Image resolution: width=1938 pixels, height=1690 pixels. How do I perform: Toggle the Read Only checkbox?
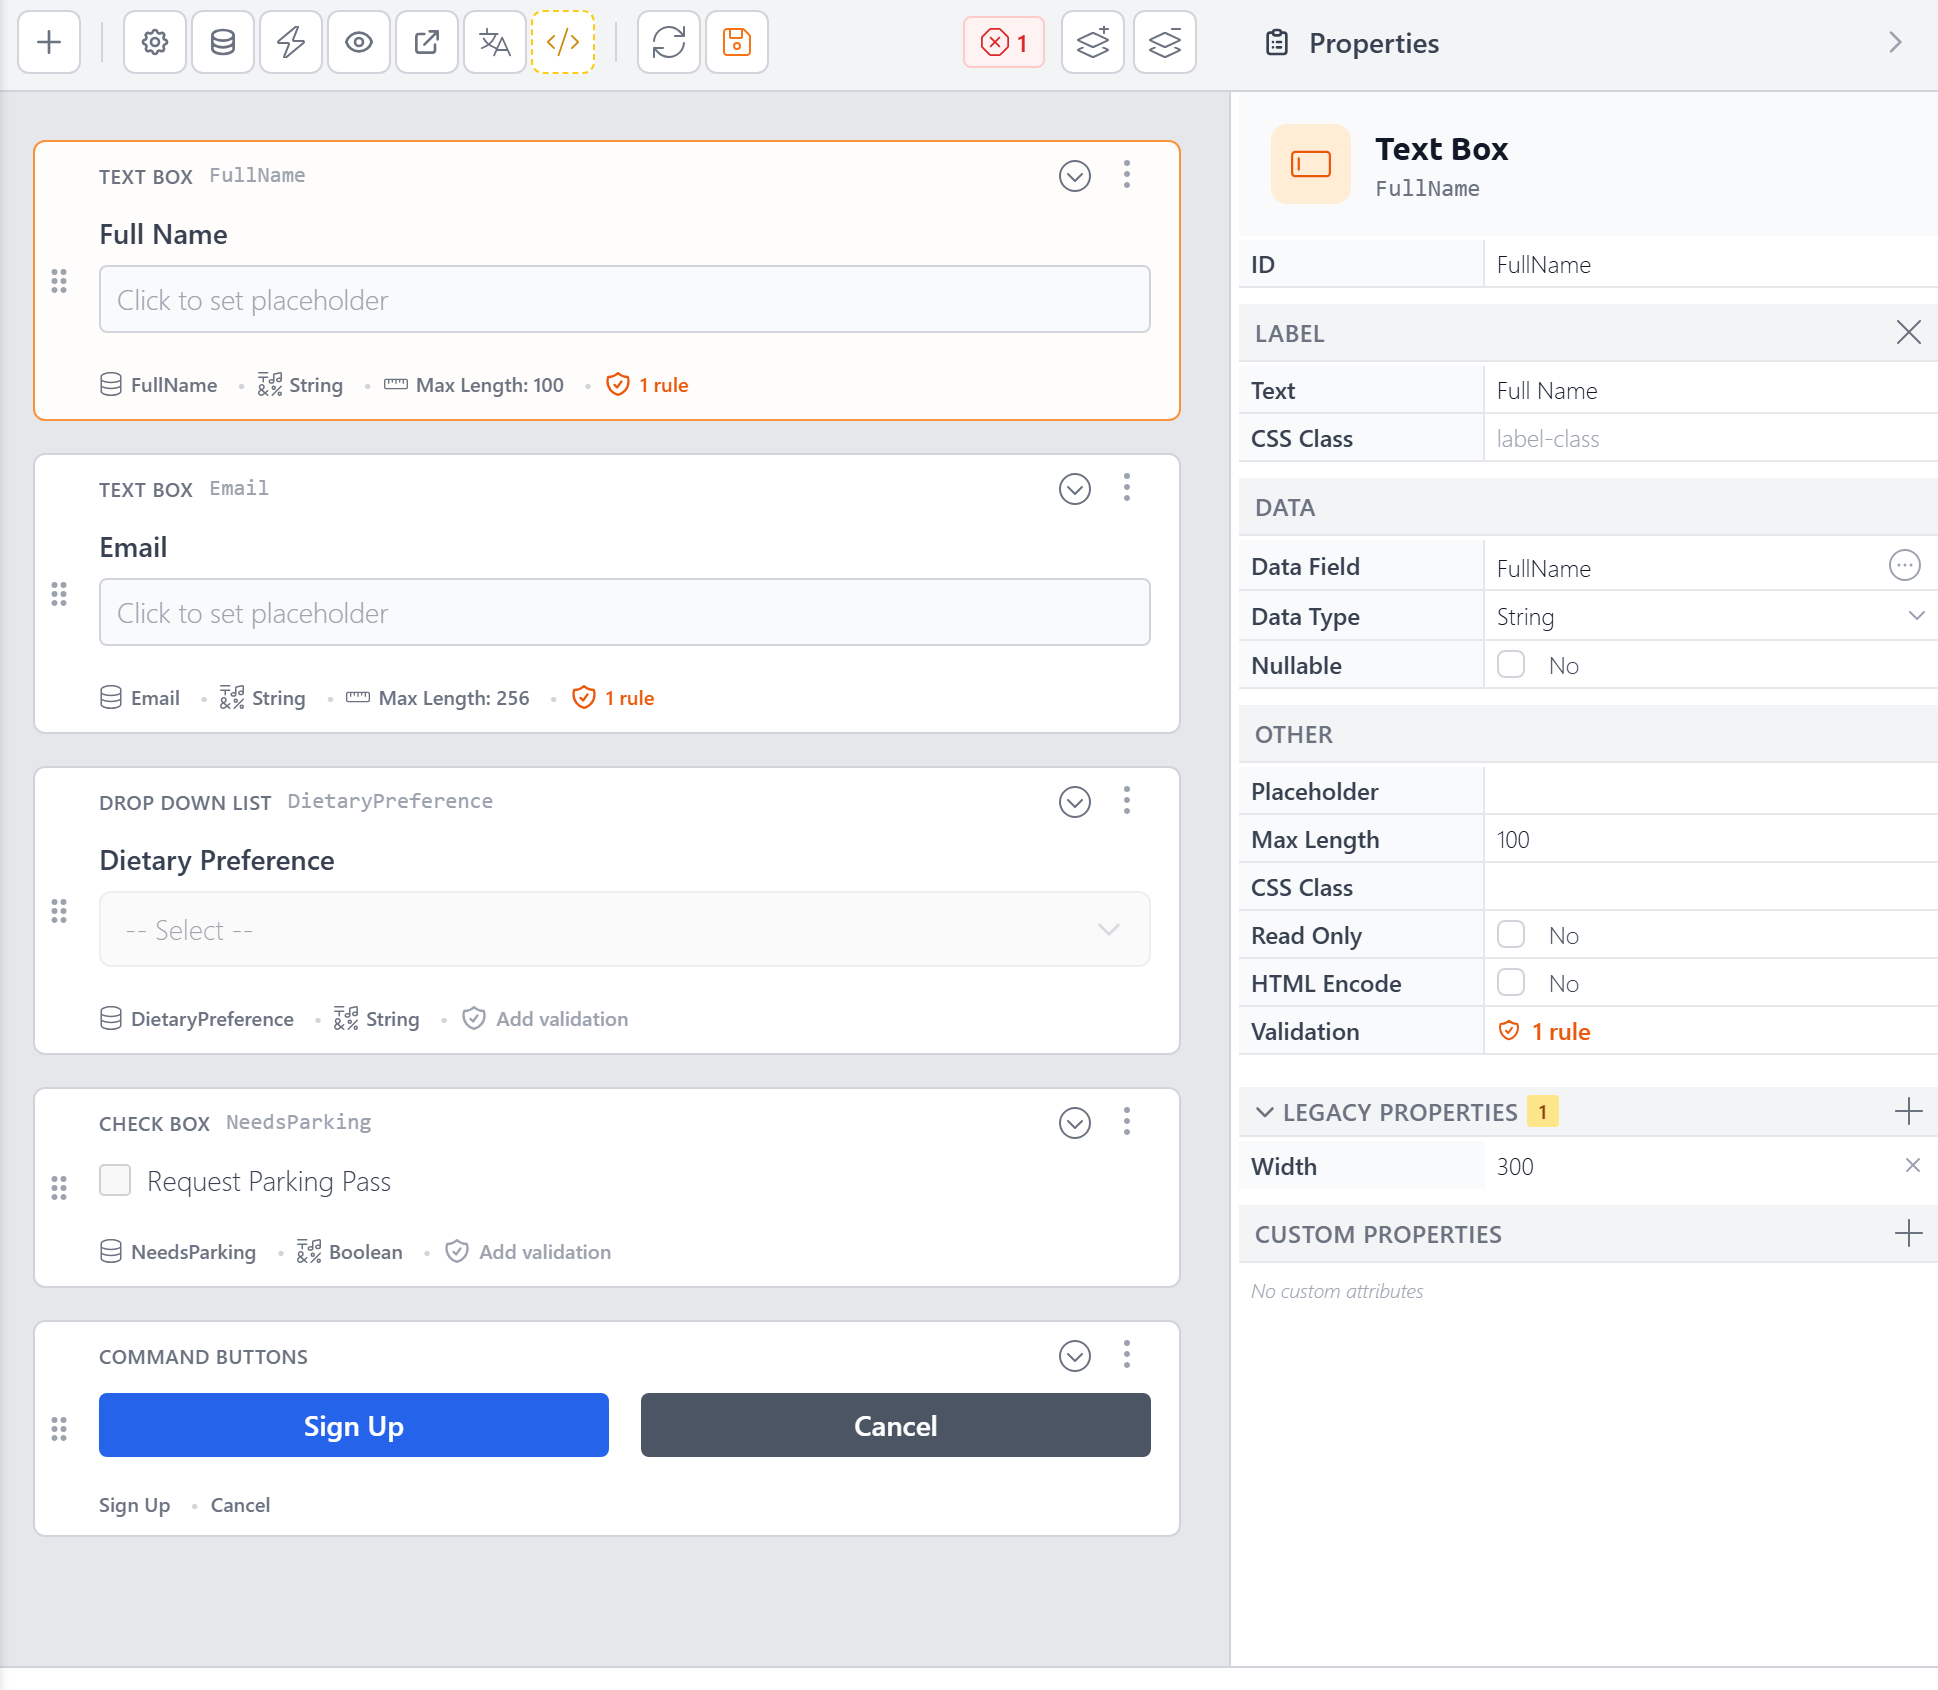coord(1511,934)
